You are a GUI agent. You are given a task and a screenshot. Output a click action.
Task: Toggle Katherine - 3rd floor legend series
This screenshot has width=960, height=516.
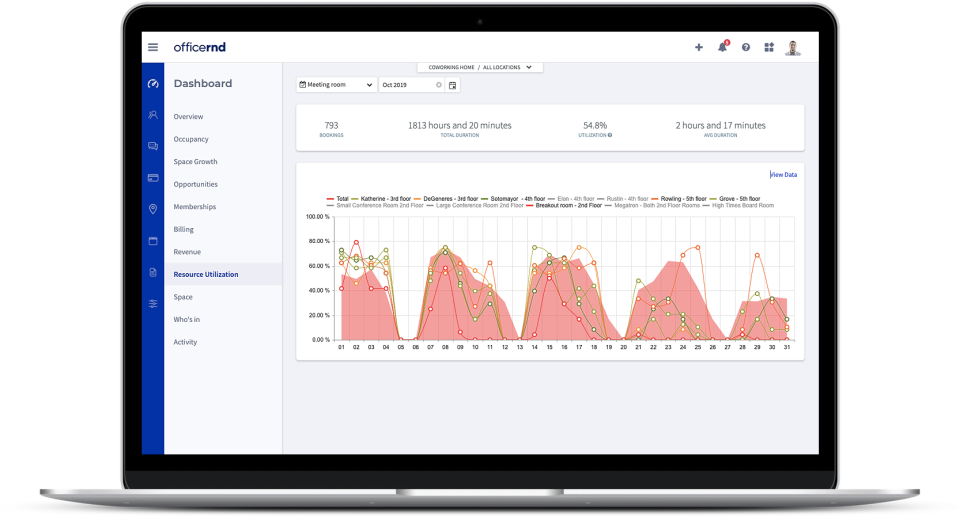click(381, 199)
